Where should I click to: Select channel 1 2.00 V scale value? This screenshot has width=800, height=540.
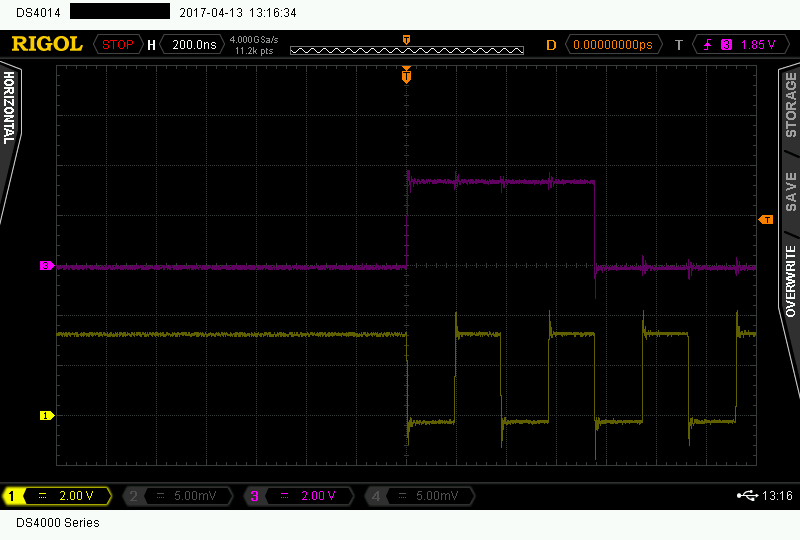(x=76, y=496)
